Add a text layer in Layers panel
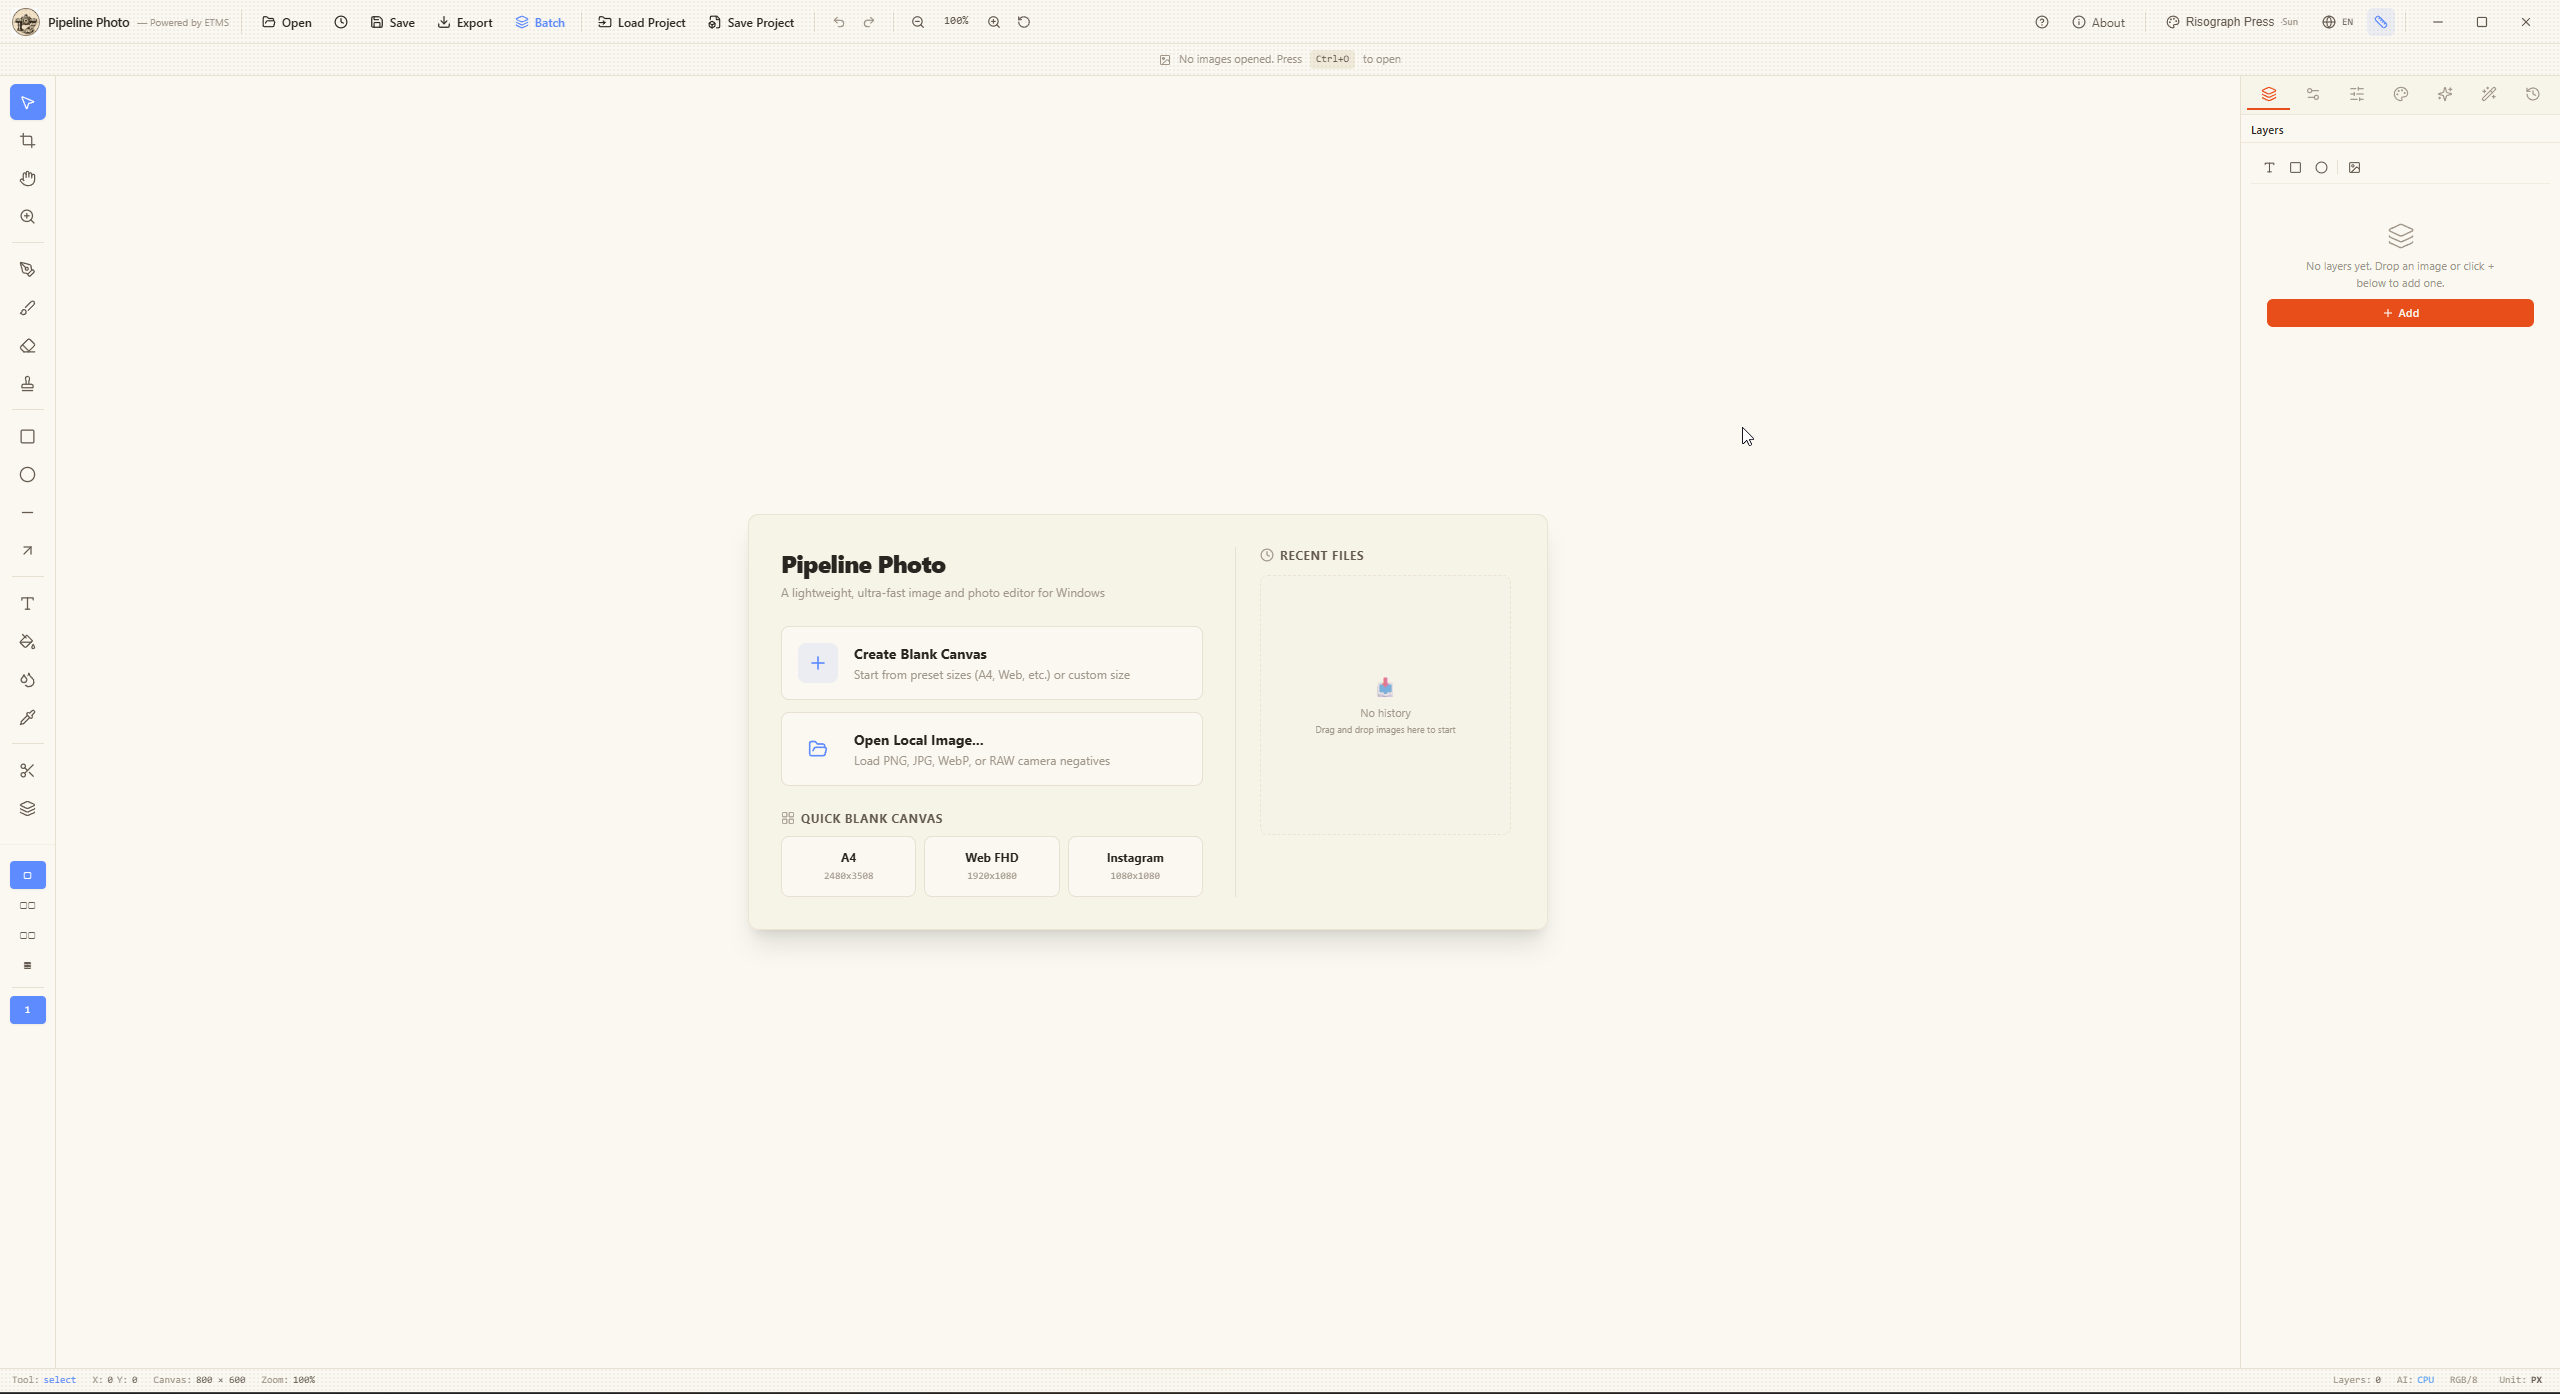 [x=2270, y=168]
